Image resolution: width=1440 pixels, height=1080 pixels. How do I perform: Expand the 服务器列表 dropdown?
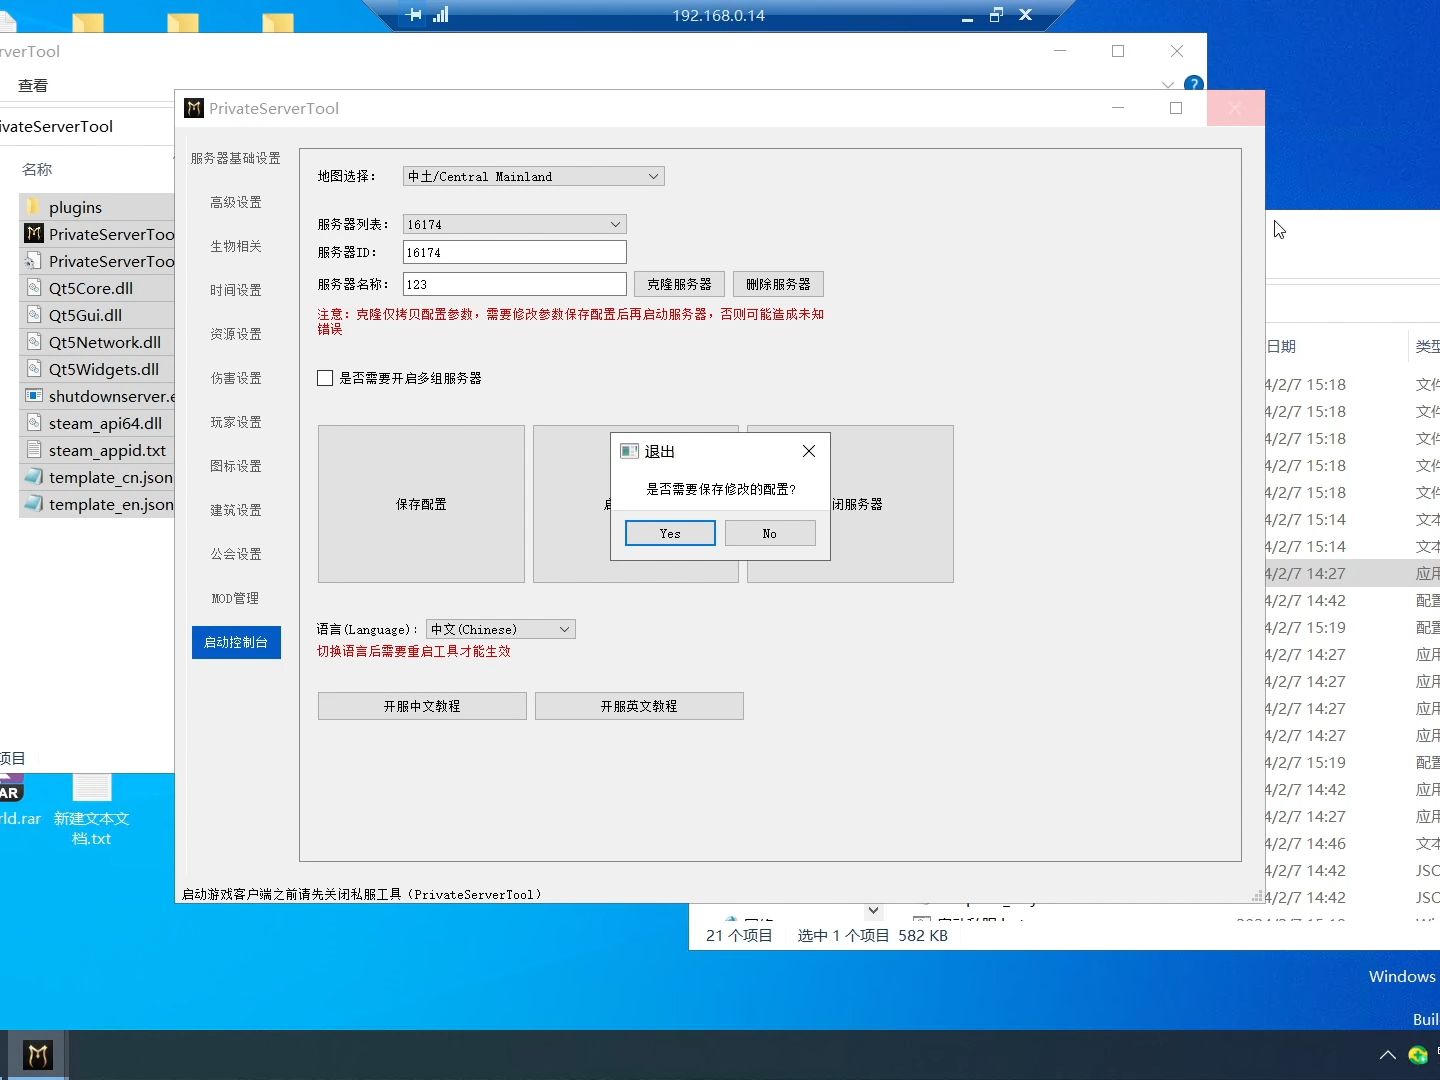tap(515, 224)
